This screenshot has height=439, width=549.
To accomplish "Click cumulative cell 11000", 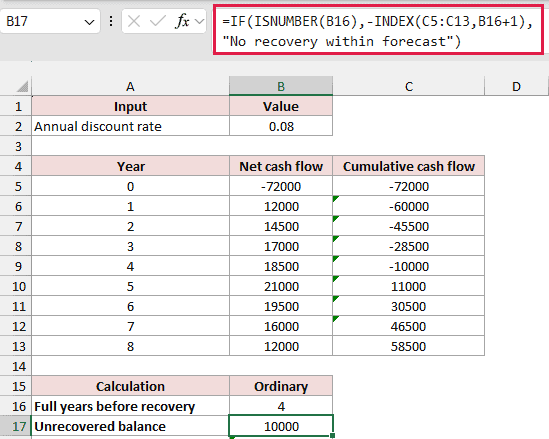I will pos(409,286).
